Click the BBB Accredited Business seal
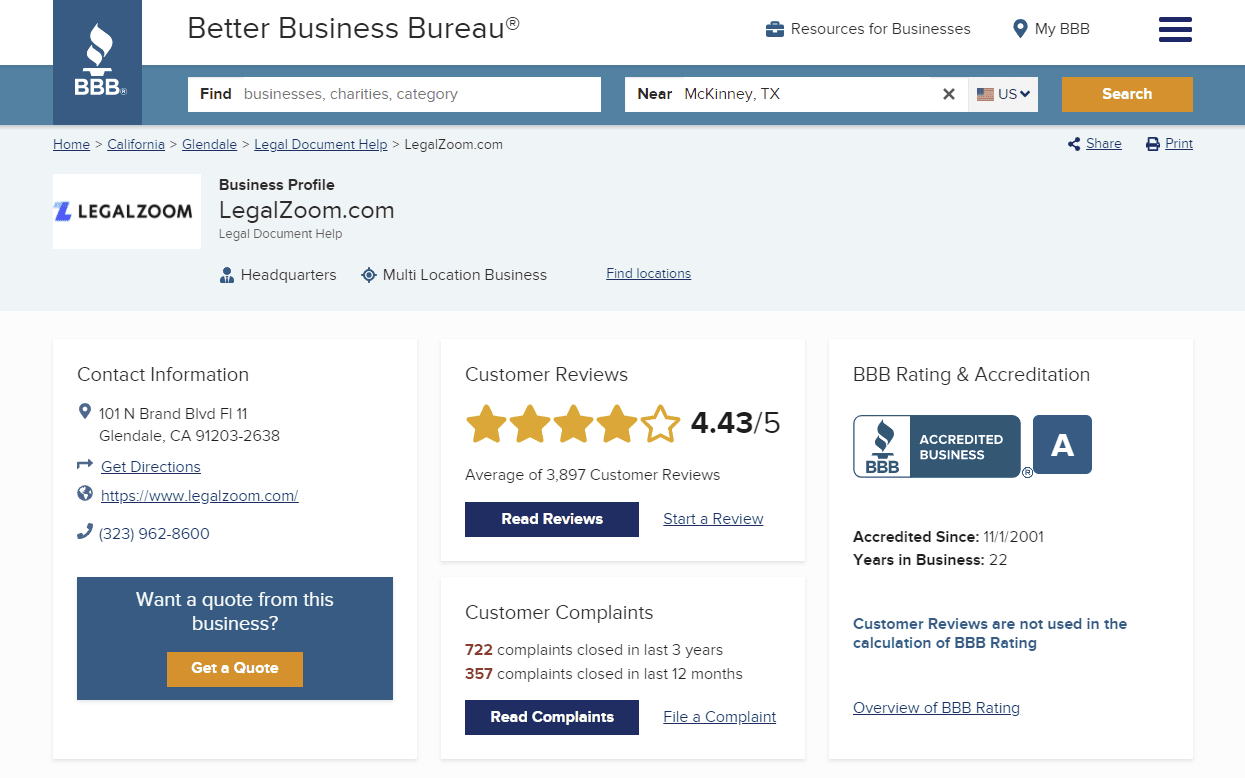The height and width of the screenshot is (778, 1245). [x=937, y=446]
